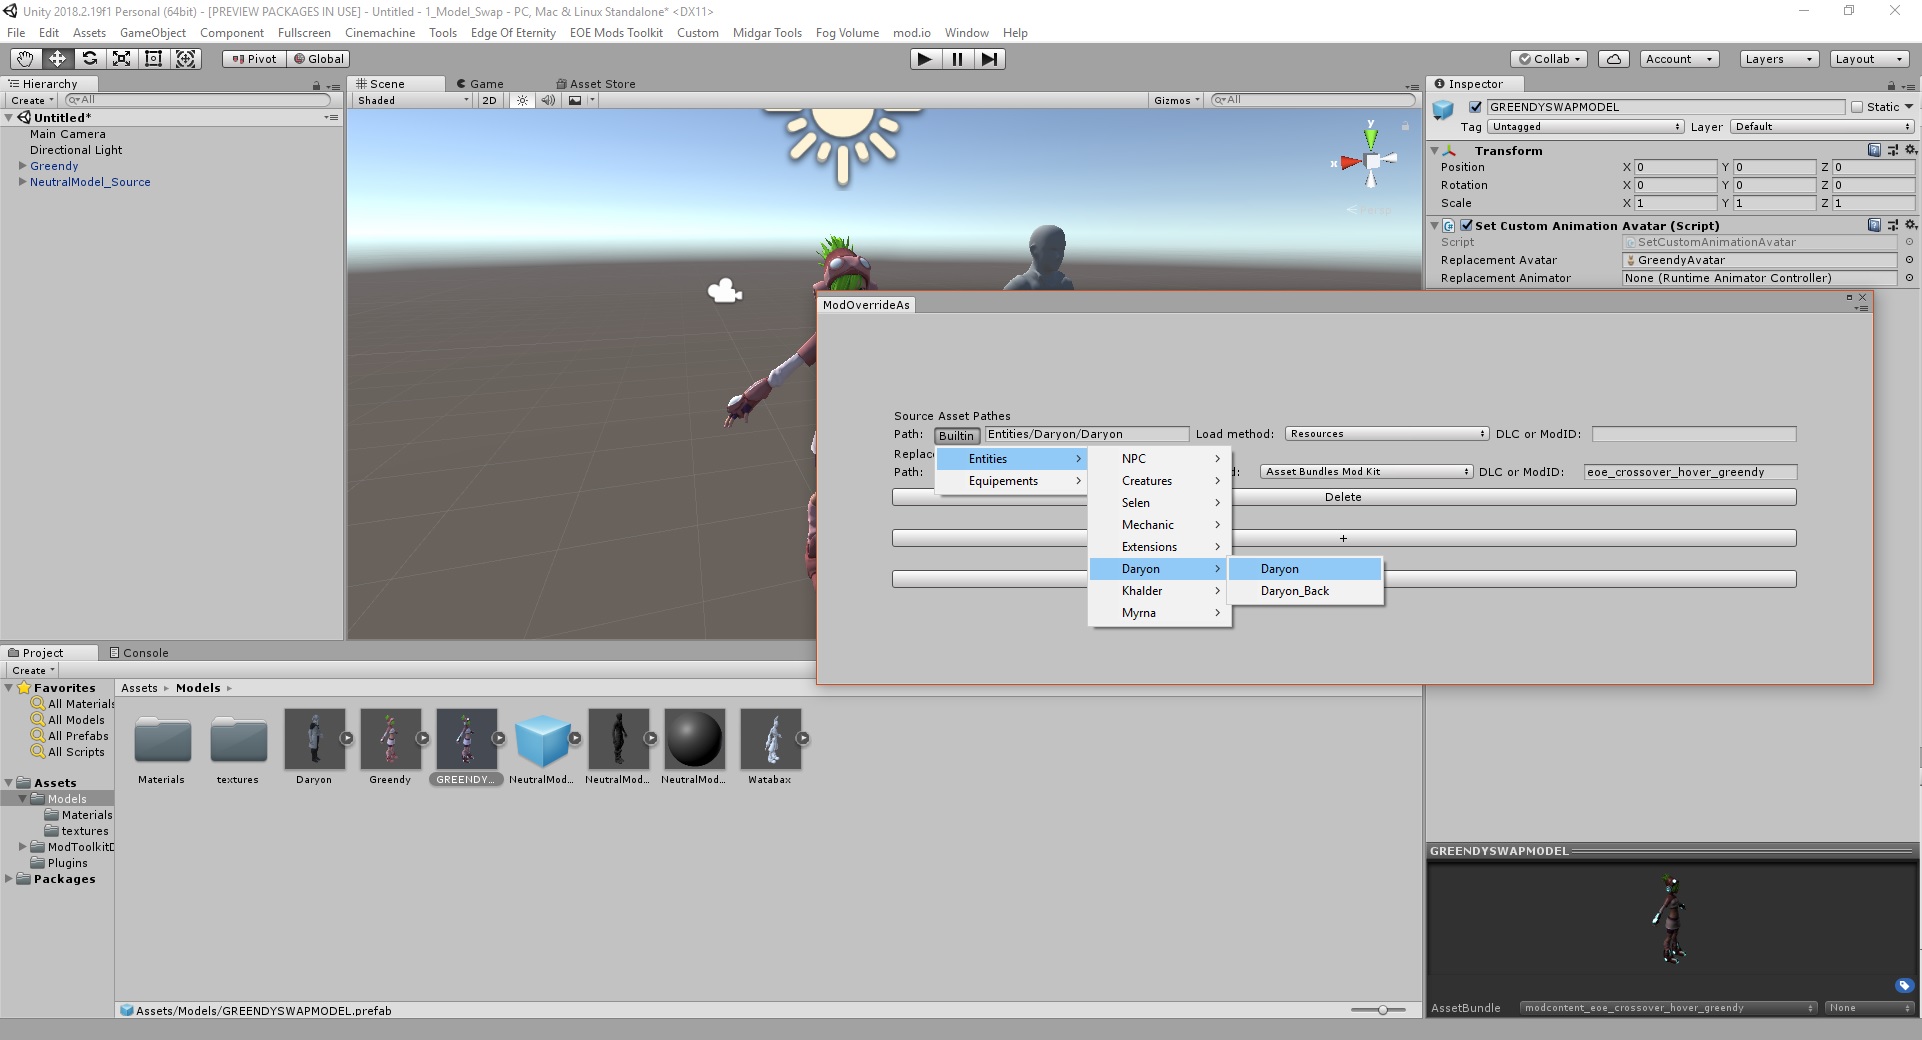
Task: Open the Gizmos dropdown
Action: [1176, 100]
